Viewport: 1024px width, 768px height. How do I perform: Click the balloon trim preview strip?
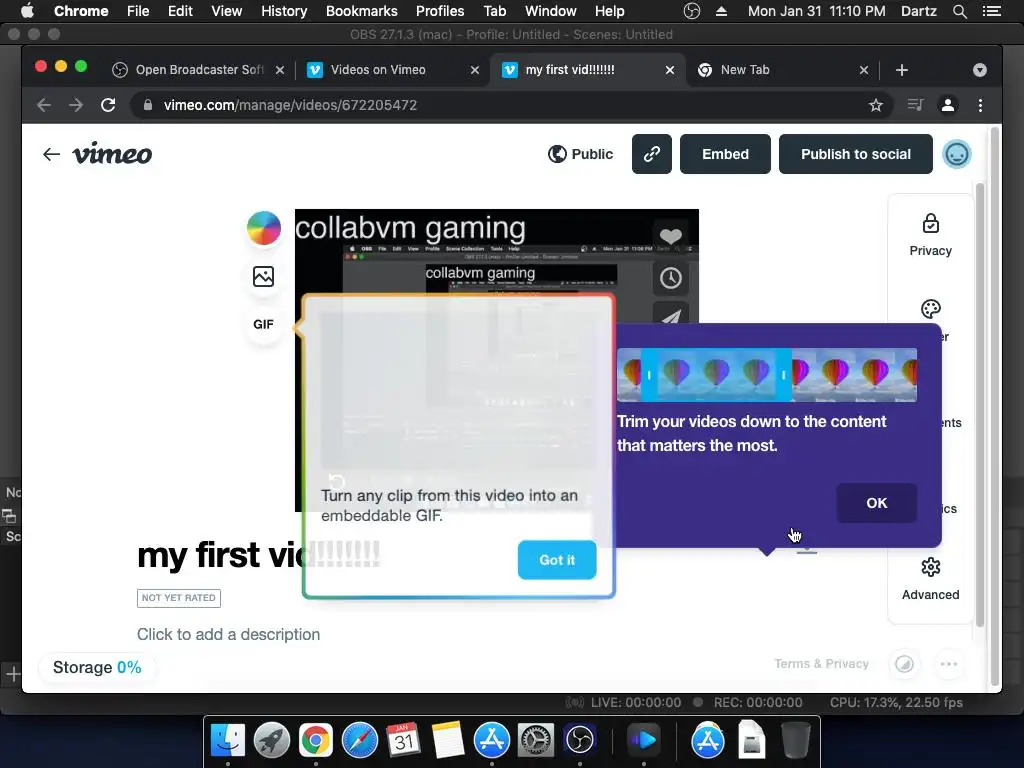767,375
